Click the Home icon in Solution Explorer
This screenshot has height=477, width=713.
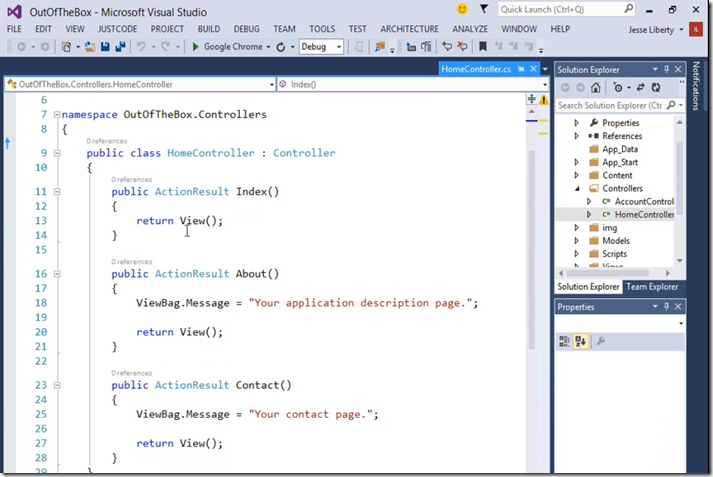(595, 87)
